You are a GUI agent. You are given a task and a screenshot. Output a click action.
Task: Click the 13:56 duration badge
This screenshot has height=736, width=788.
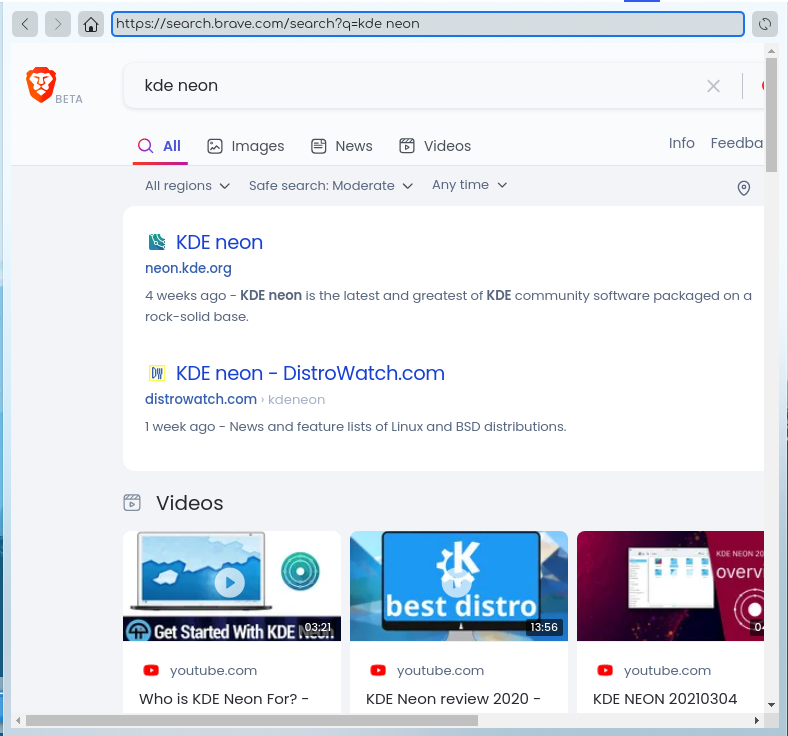544,627
